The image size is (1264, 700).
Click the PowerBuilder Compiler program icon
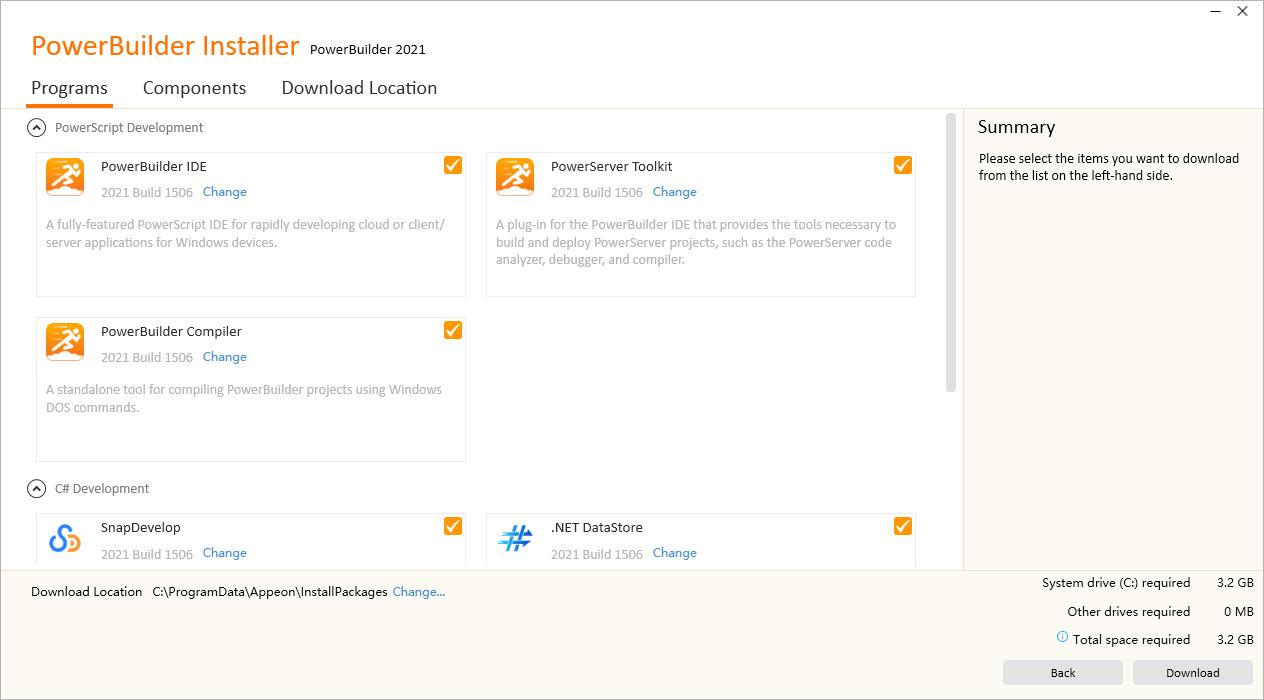point(65,342)
